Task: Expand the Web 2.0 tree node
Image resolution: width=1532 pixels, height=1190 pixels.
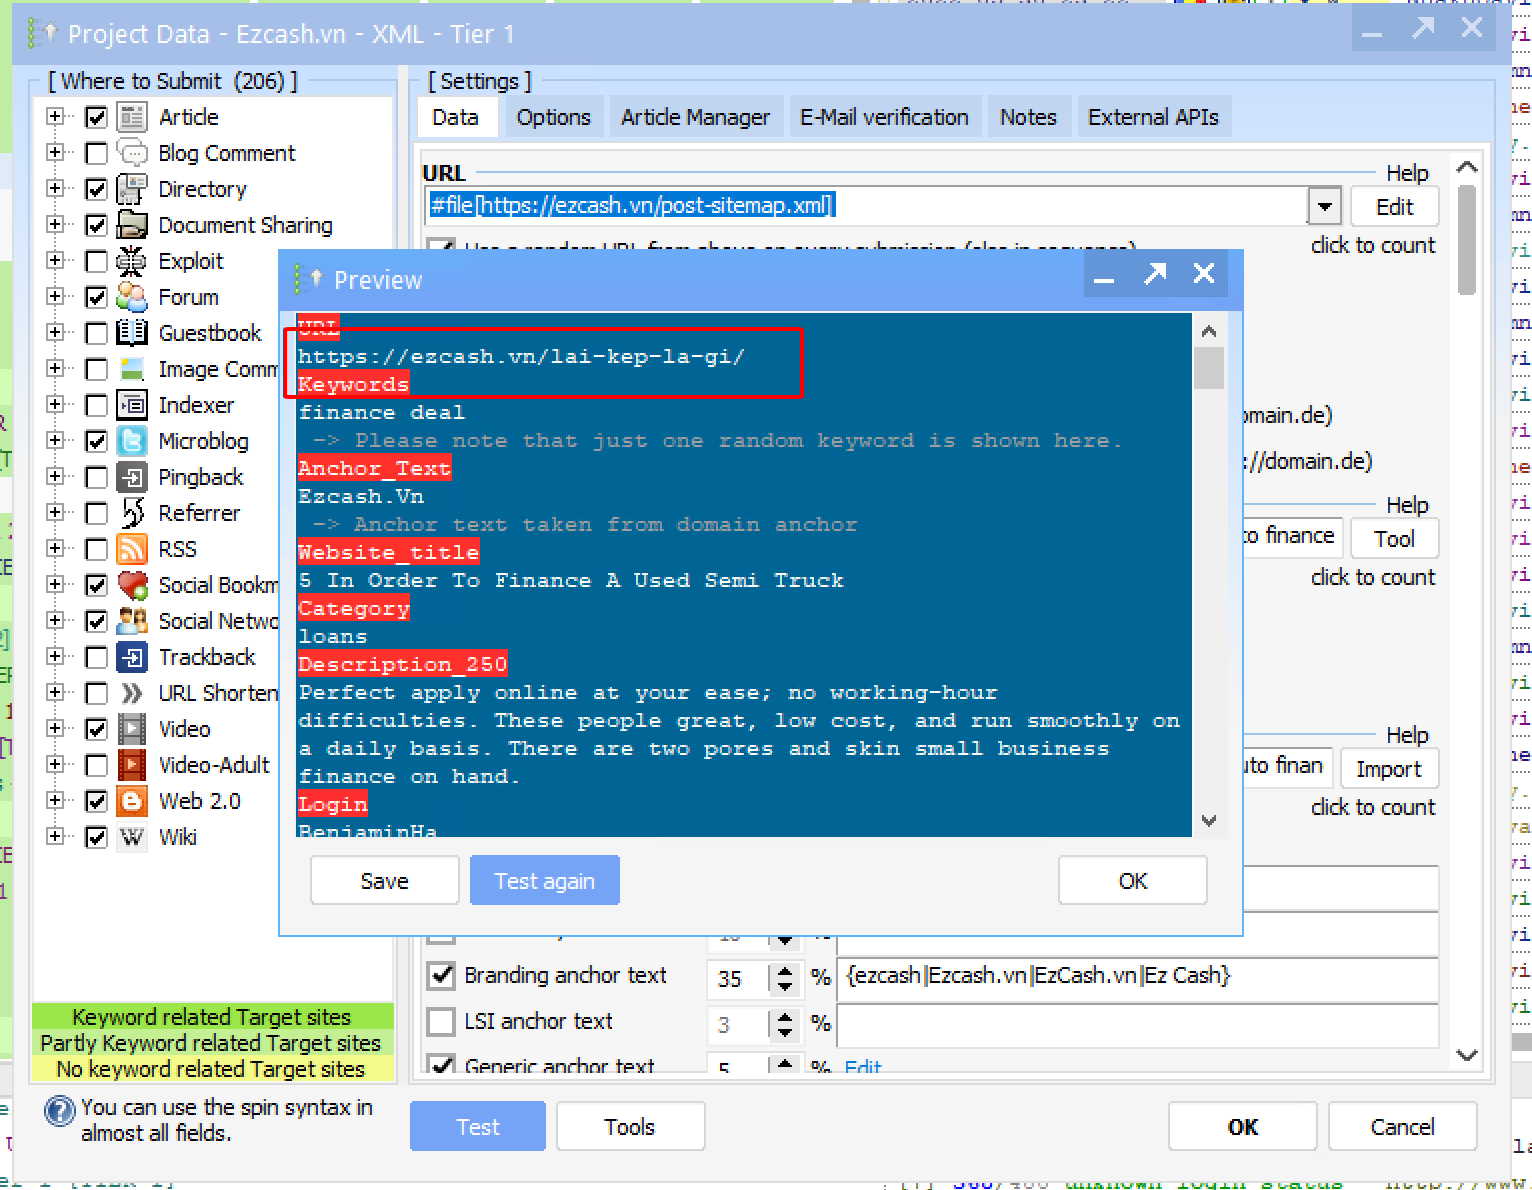Action: point(55,801)
